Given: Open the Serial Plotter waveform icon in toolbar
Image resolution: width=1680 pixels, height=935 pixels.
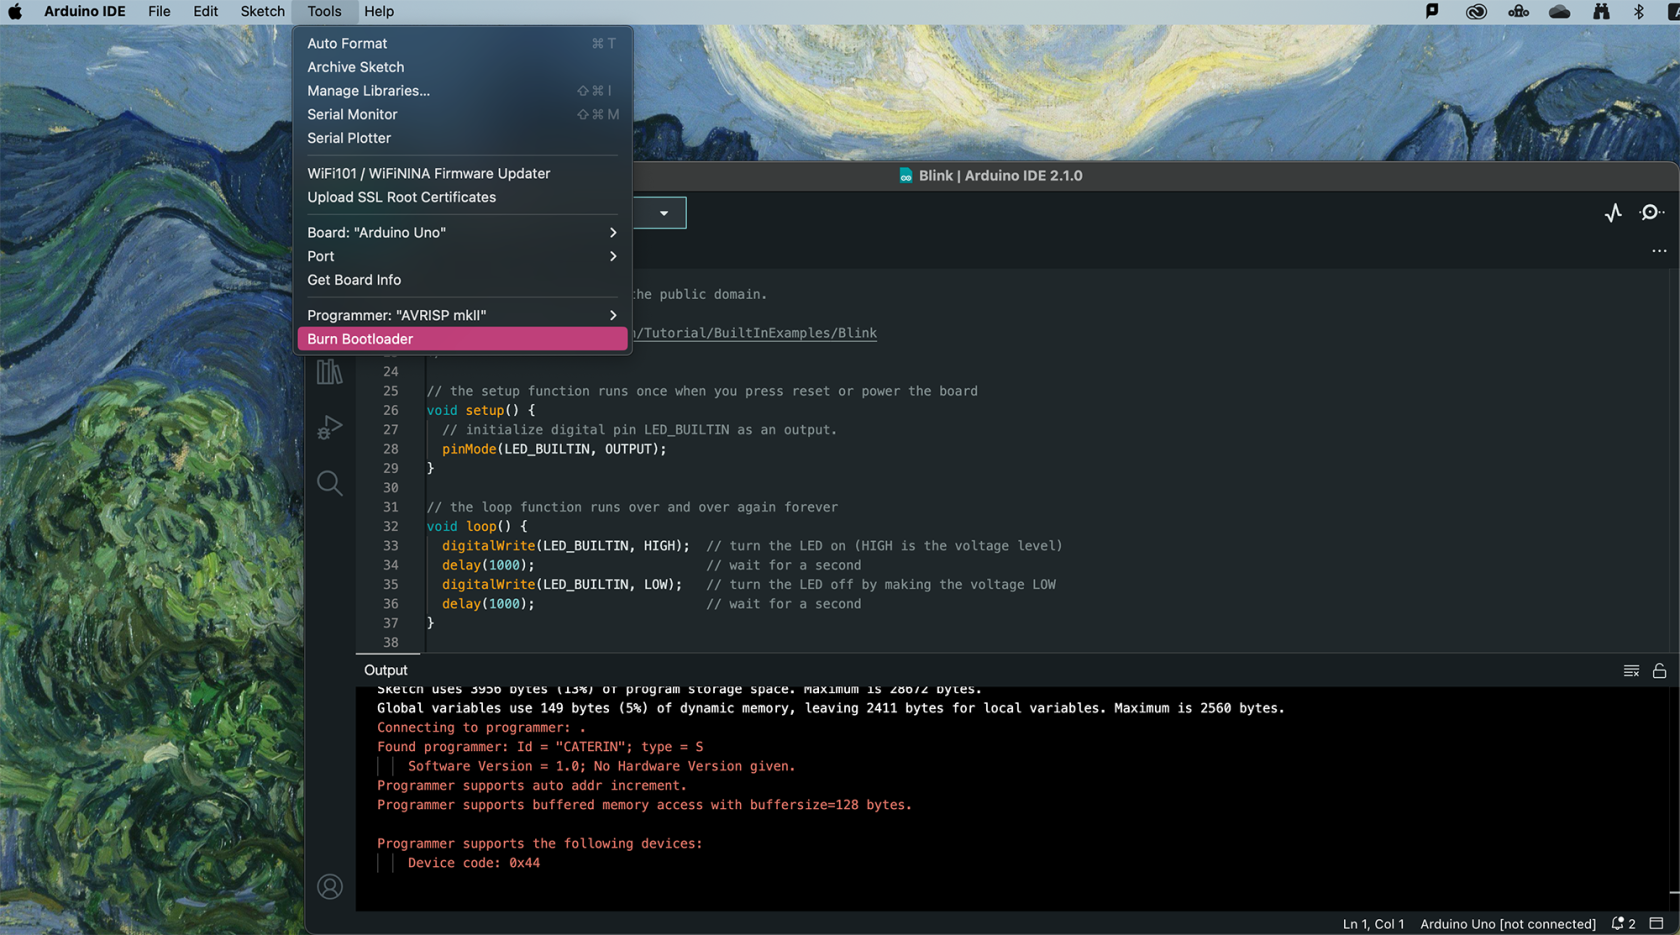Looking at the screenshot, I should (x=1613, y=212).
